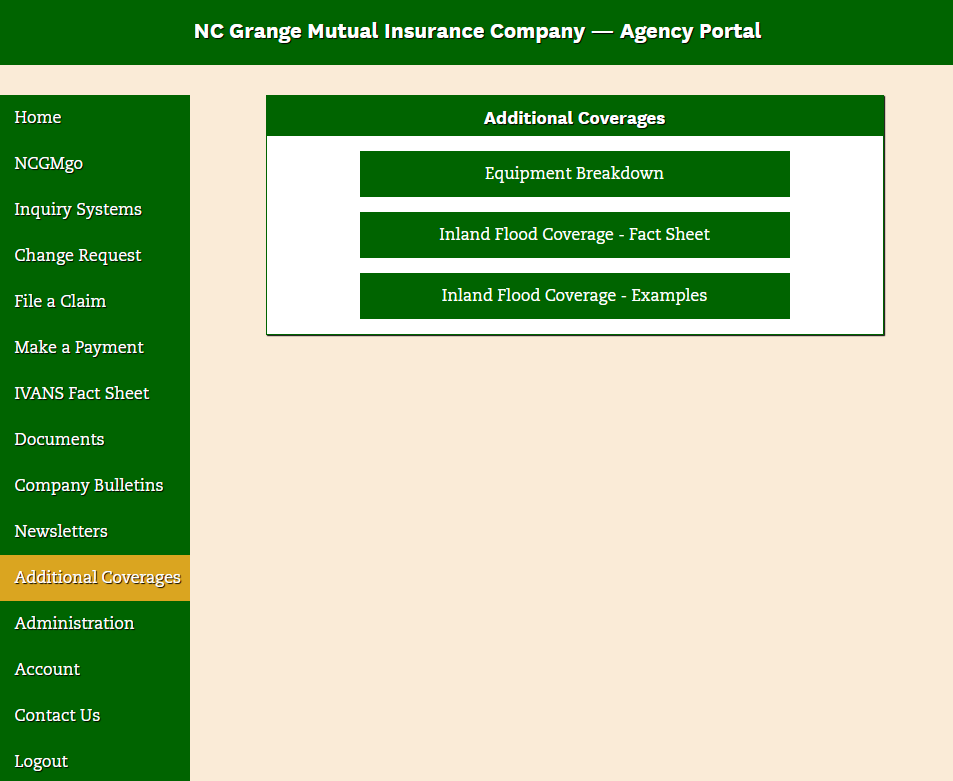Open Inland Flood Coverage - Fact Sheet
Screen dimensions: 953x781
point(574,235)
